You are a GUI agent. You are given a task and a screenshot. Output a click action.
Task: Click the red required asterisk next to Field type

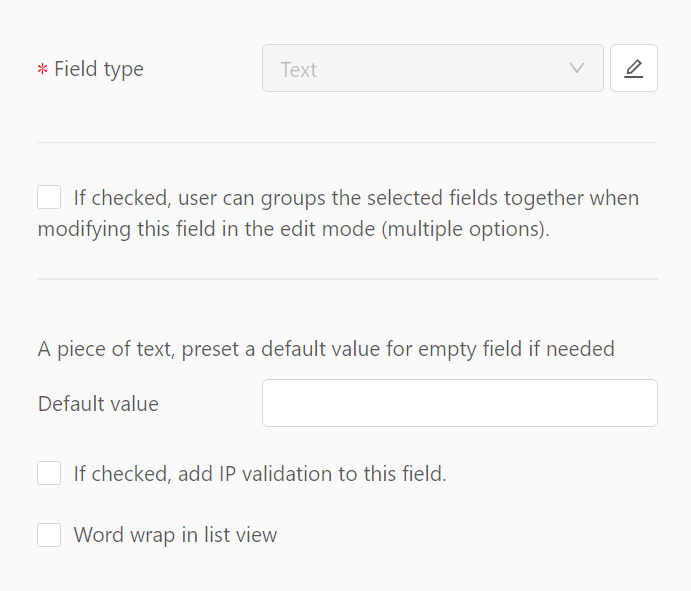pyautogui.click(x=42, y=69)
